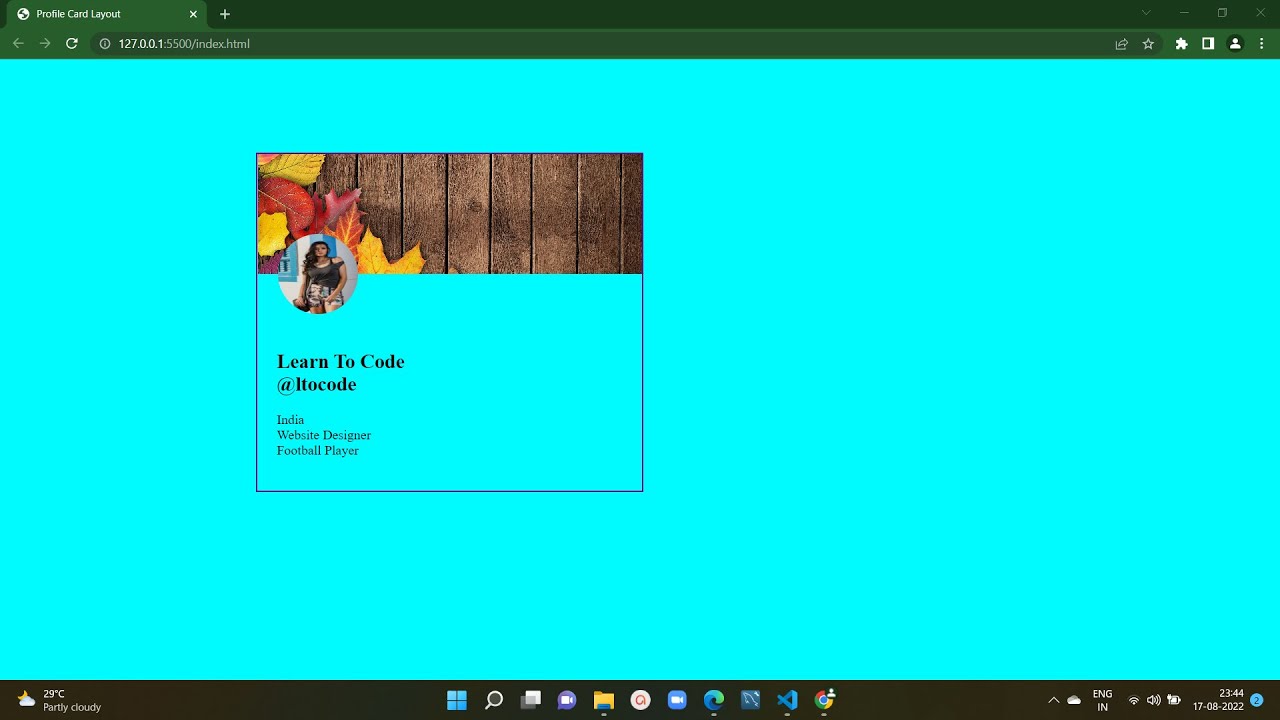
Task: Show hidden system tray icons chevron
Action: [1053, 700]
